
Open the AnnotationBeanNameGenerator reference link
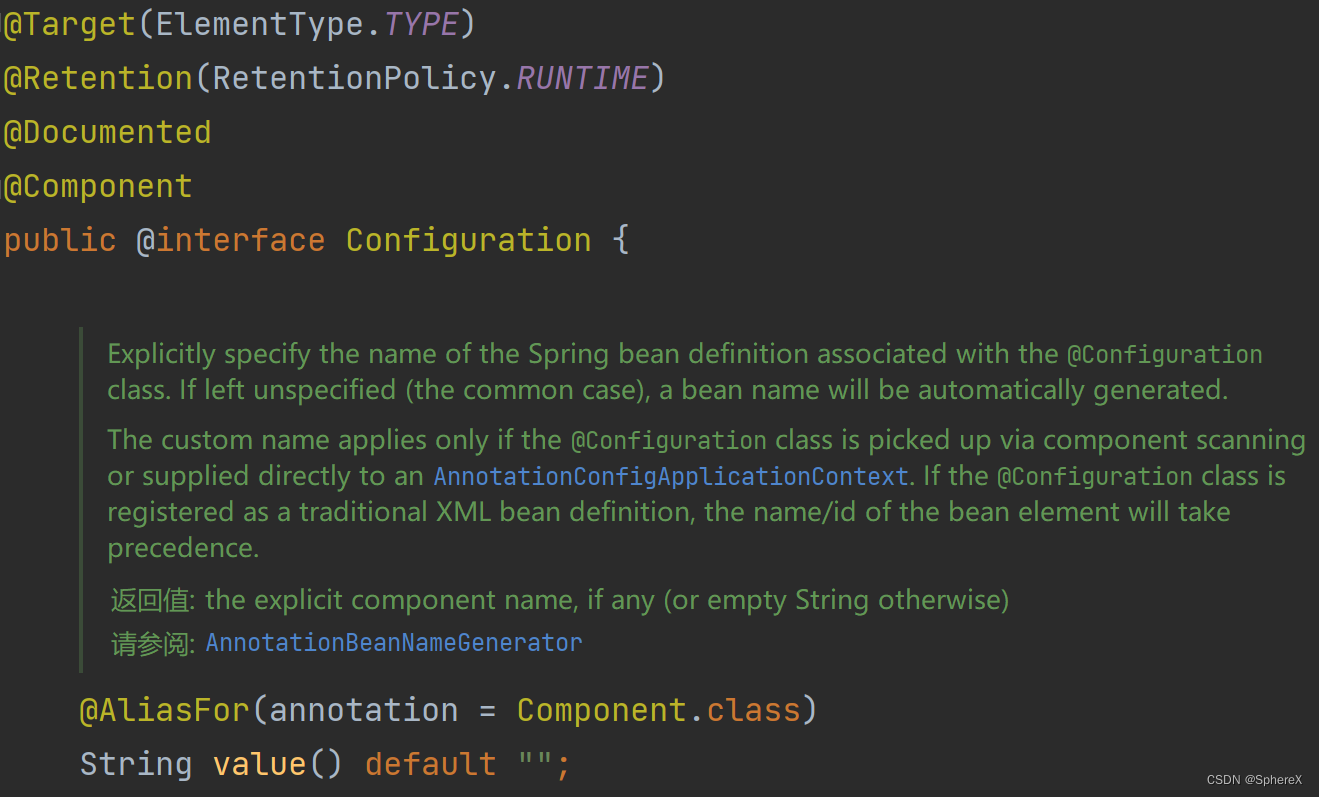pyautogui.click(x=393, y=642)
